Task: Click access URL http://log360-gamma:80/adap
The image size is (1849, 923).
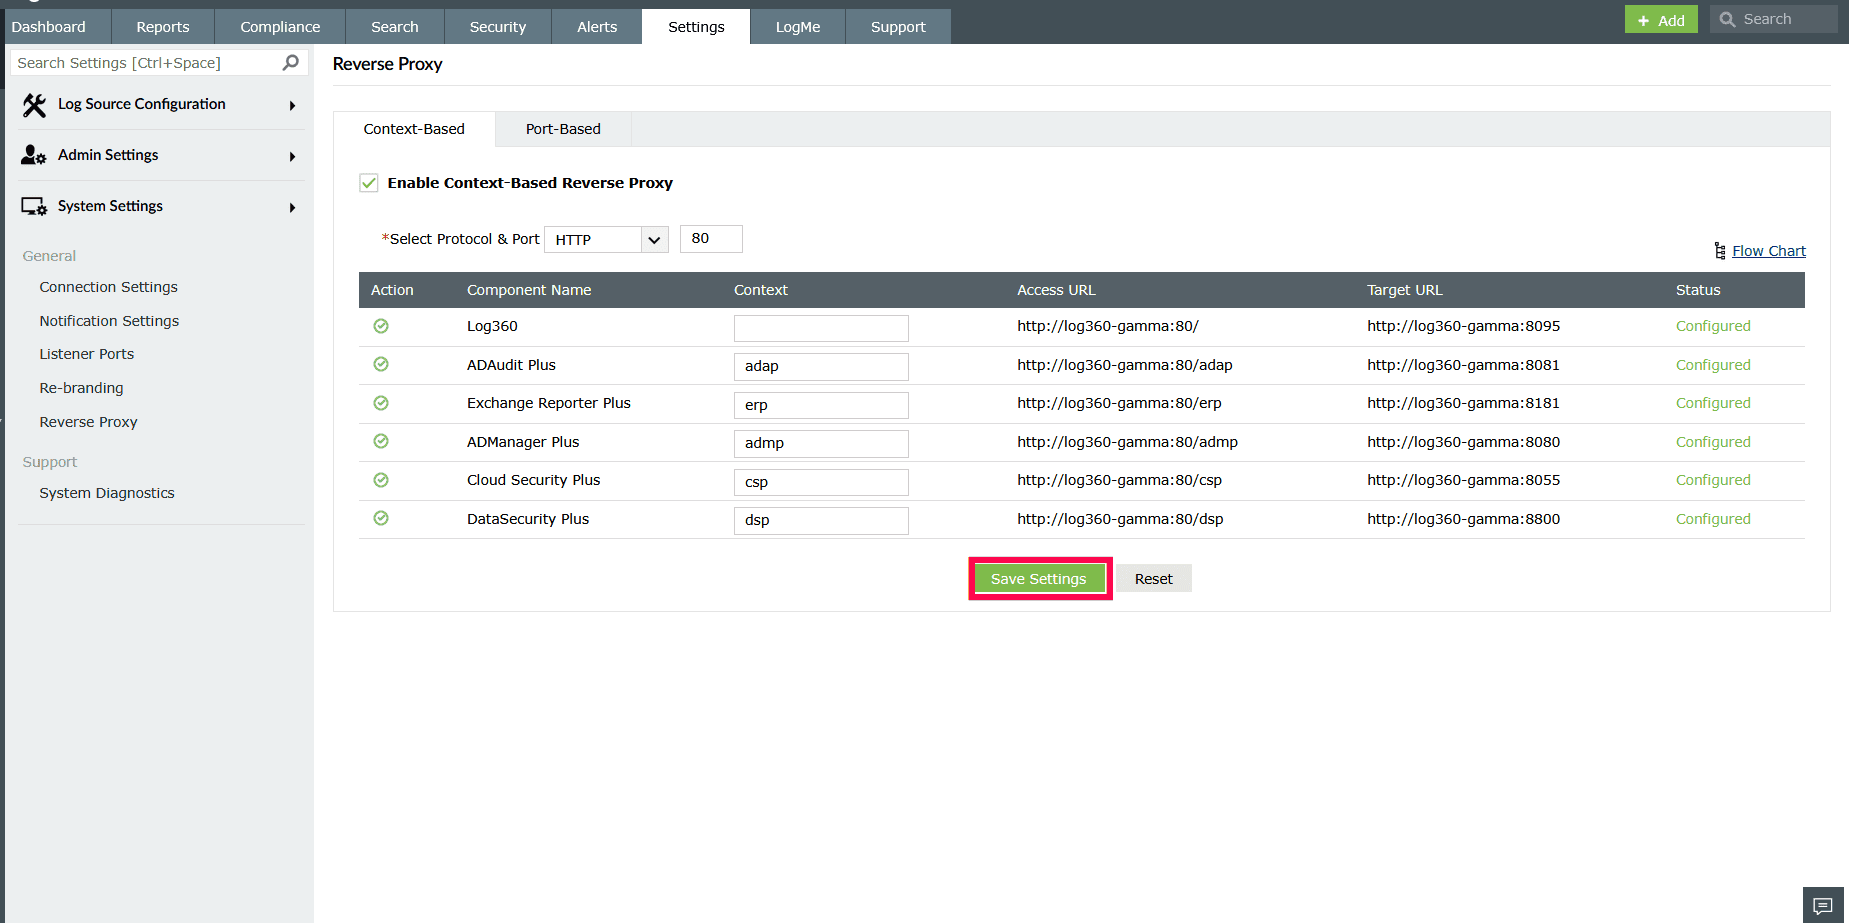Action: pyautogui.click(x=1125, y=365)
